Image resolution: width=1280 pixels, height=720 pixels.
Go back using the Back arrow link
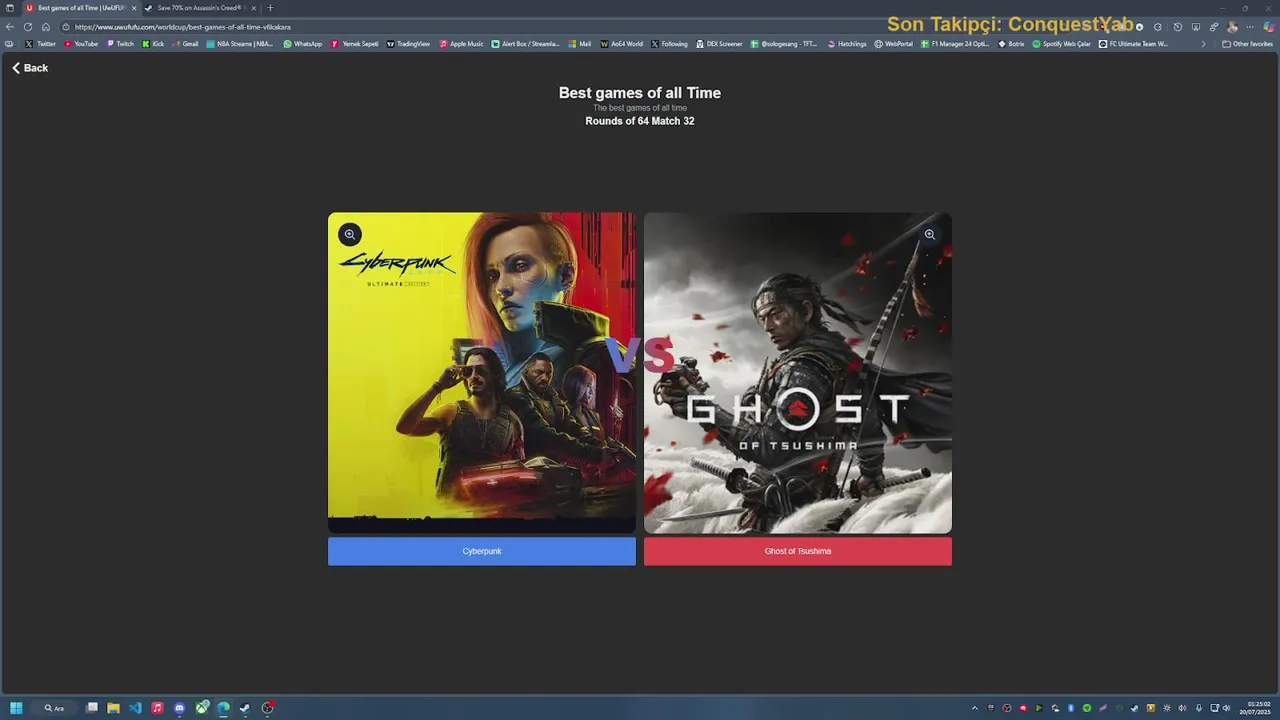30,68
